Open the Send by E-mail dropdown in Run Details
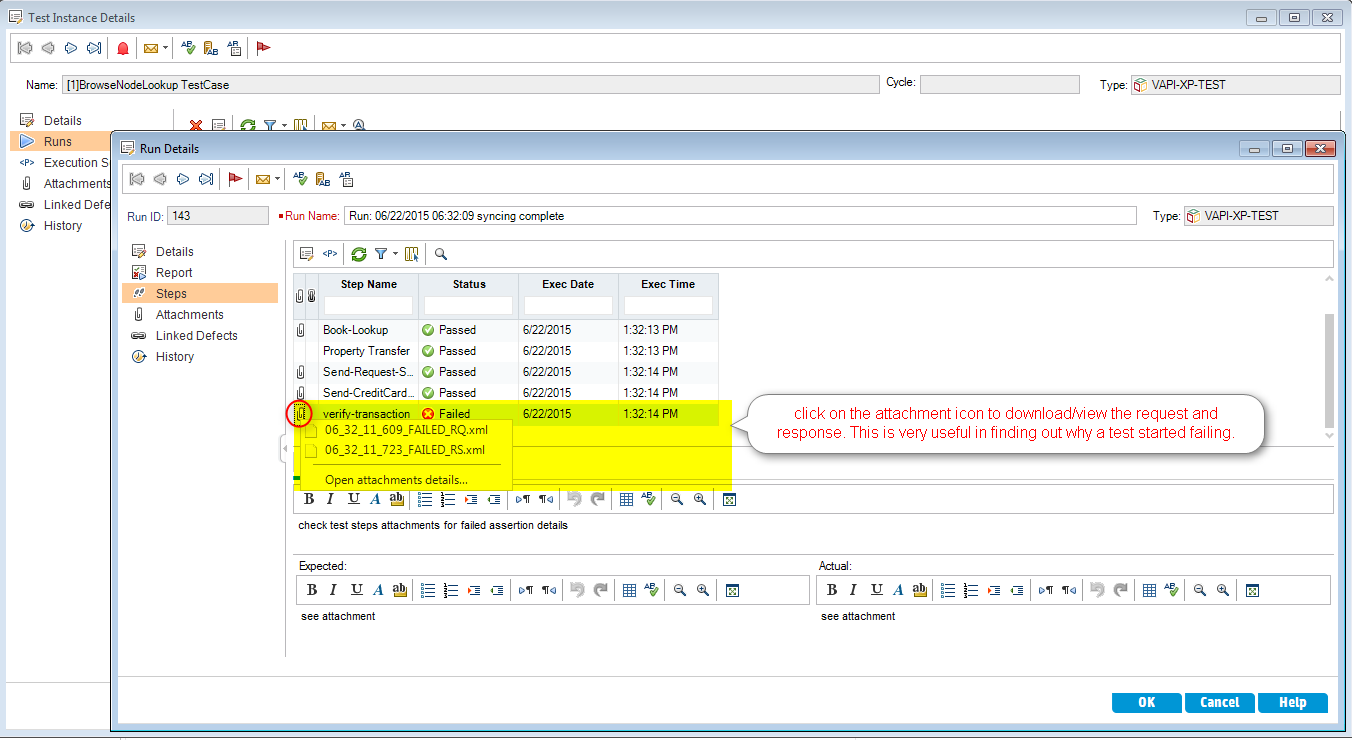Image resolution: width=1352 pixels, height=740 pixels. 277,180
